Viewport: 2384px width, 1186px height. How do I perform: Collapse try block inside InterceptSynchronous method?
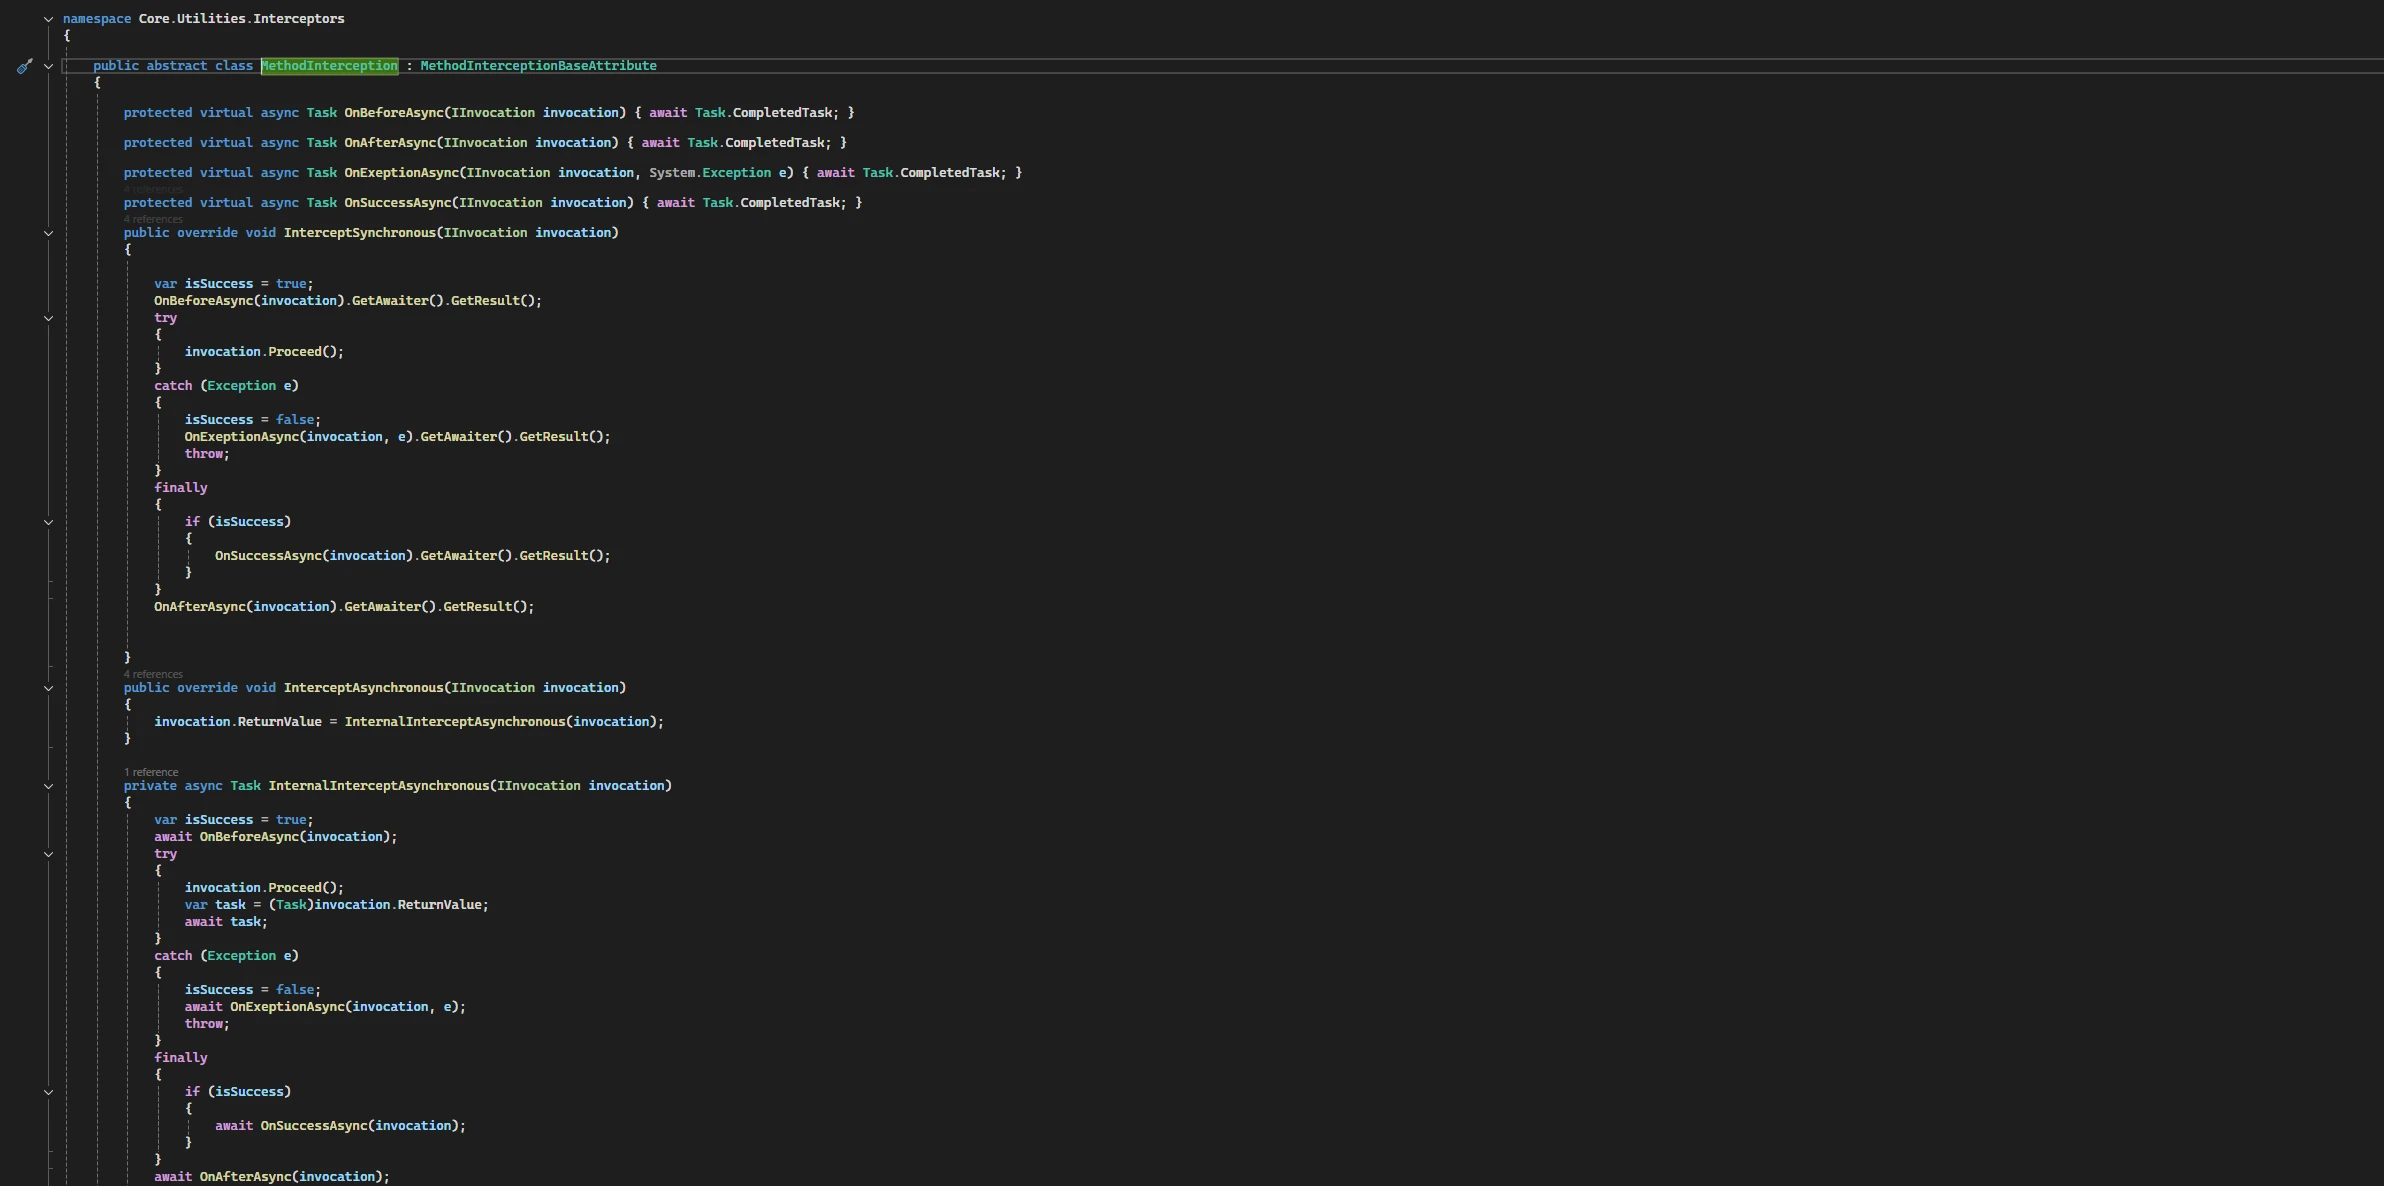click(x=48, y=318)
